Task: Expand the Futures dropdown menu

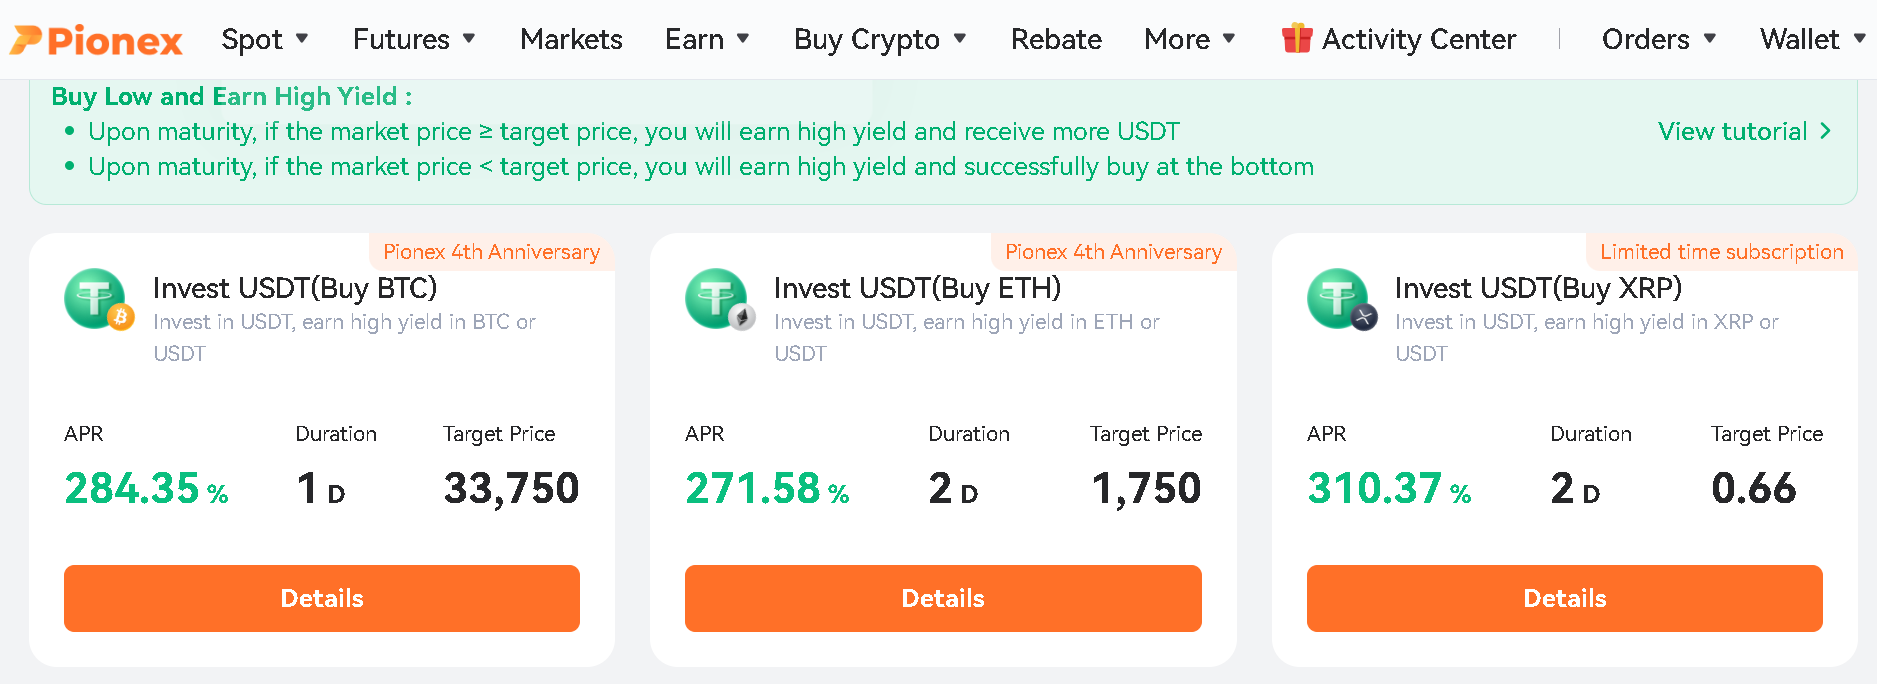Action: [414, 39]
